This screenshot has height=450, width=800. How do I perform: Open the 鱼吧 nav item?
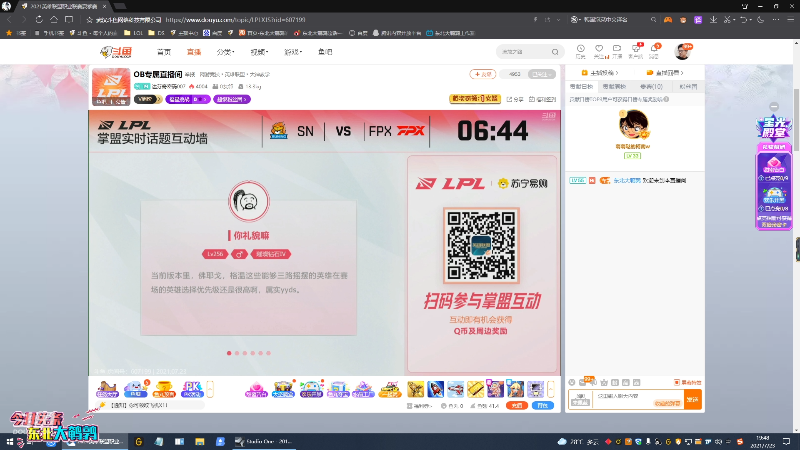(x=325, y=52)
